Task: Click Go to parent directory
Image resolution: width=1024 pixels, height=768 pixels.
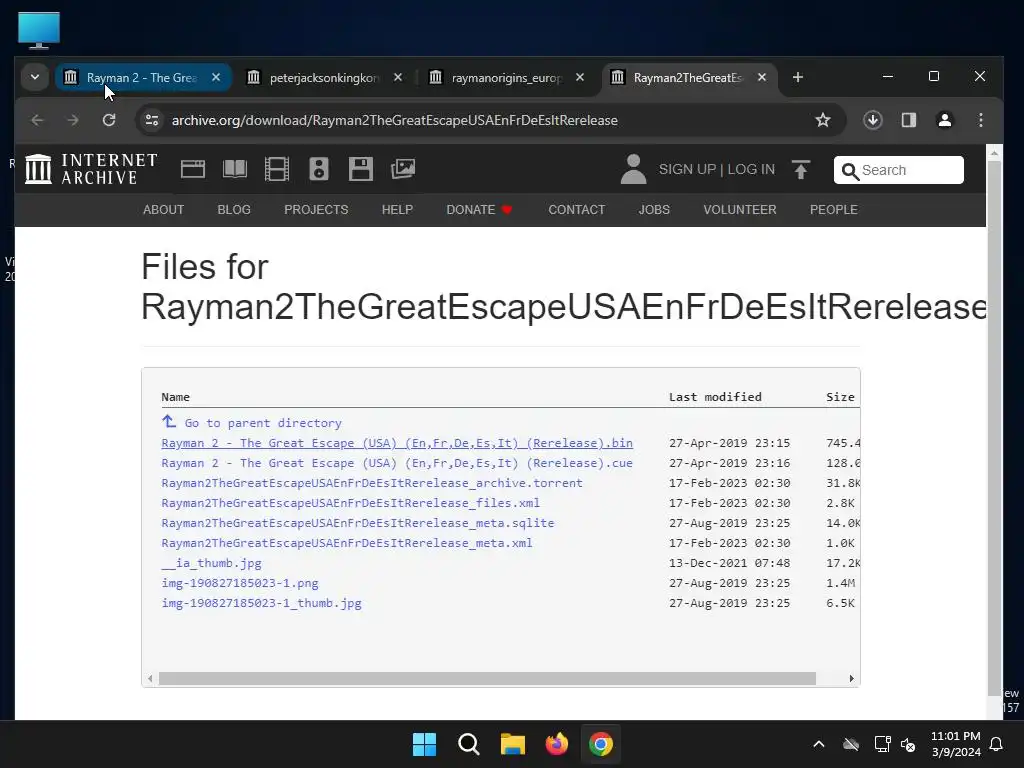Action: point(252,423)
